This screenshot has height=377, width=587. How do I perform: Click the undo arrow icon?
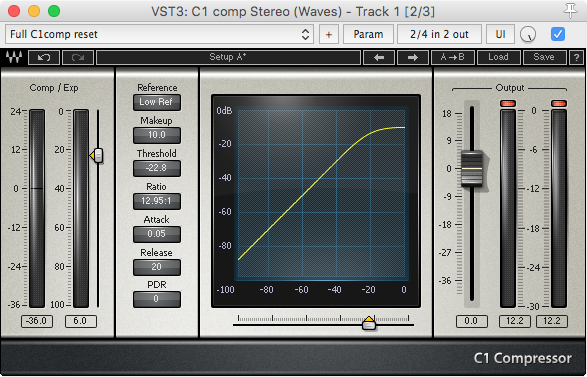44,57
